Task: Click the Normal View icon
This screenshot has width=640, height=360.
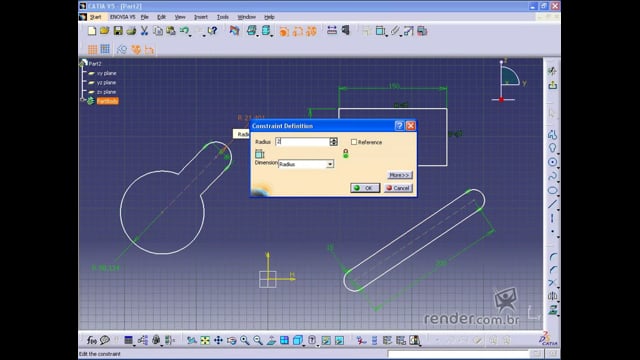Action: pos(271,340)
